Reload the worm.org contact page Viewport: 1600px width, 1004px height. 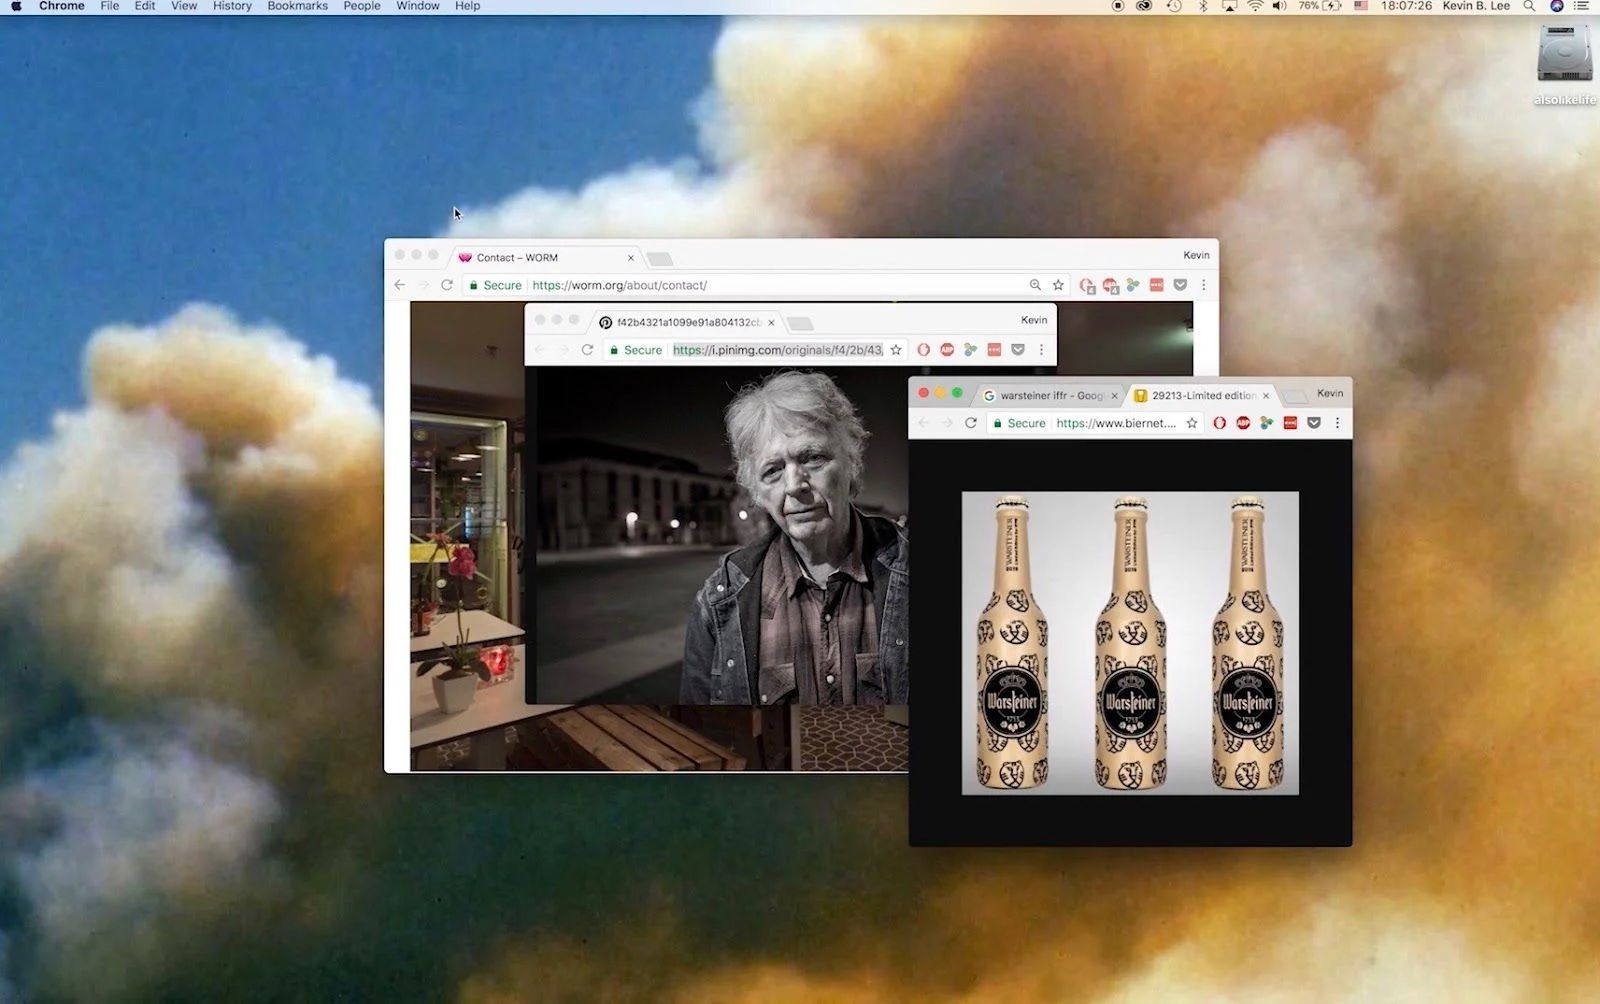447,285
